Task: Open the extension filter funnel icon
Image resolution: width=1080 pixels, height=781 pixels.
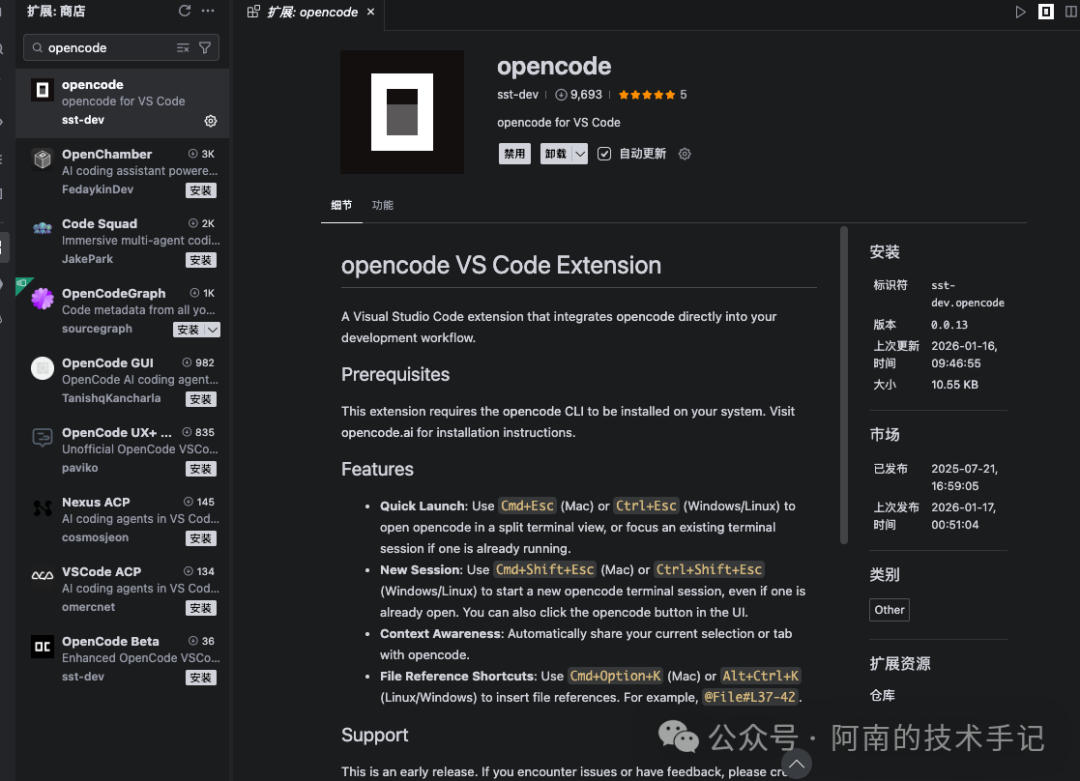Action: pos(205,47)
